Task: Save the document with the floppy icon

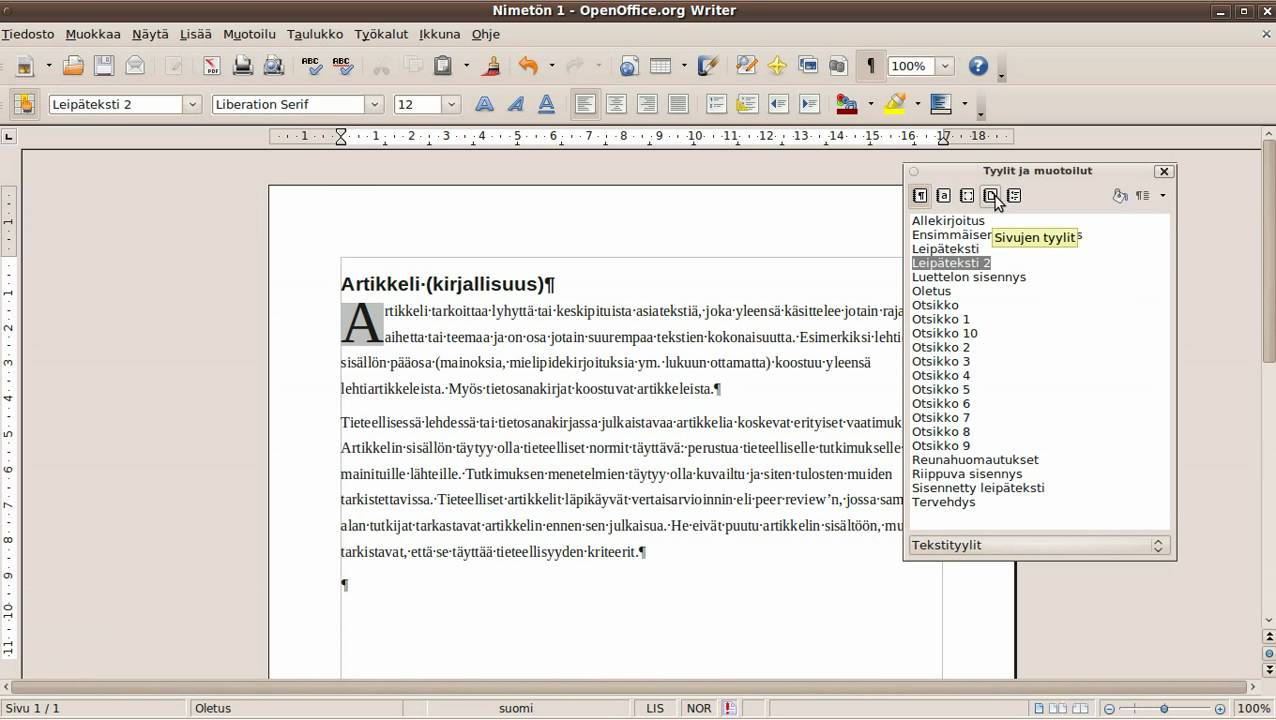Action: pos(104,66)
